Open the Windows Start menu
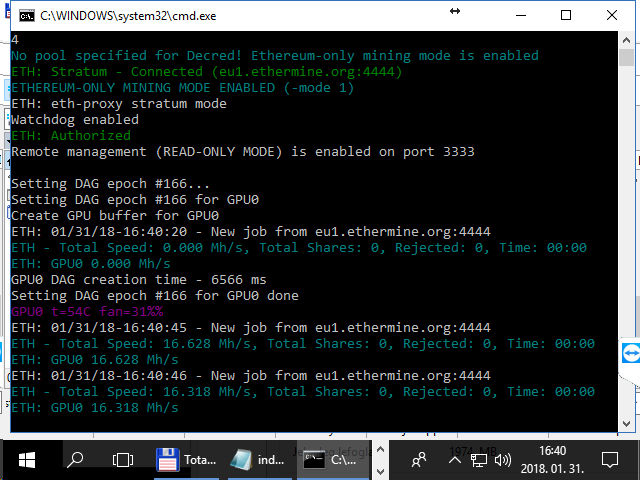640x480 pixels. click(x=27, y=460)
